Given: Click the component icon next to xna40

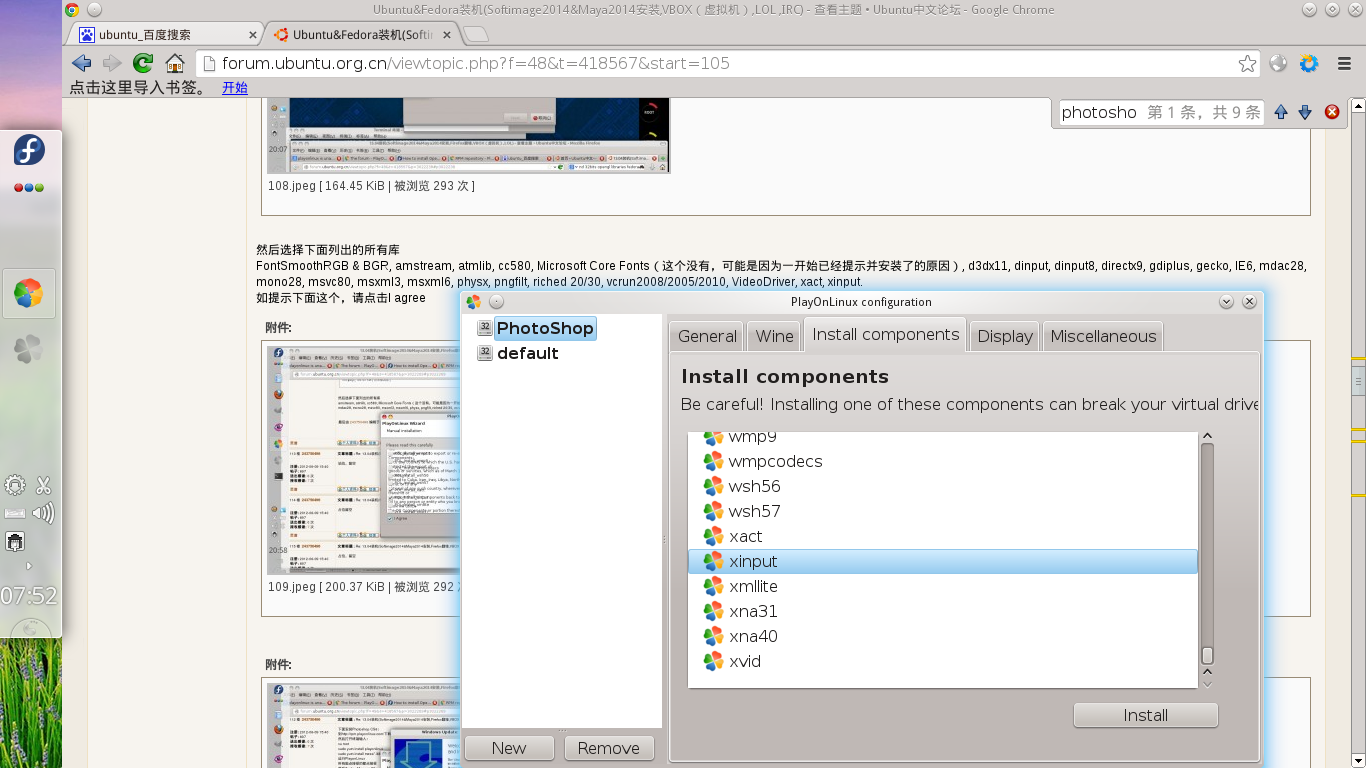Looking at the screenshot, I should tap(713, 637).
